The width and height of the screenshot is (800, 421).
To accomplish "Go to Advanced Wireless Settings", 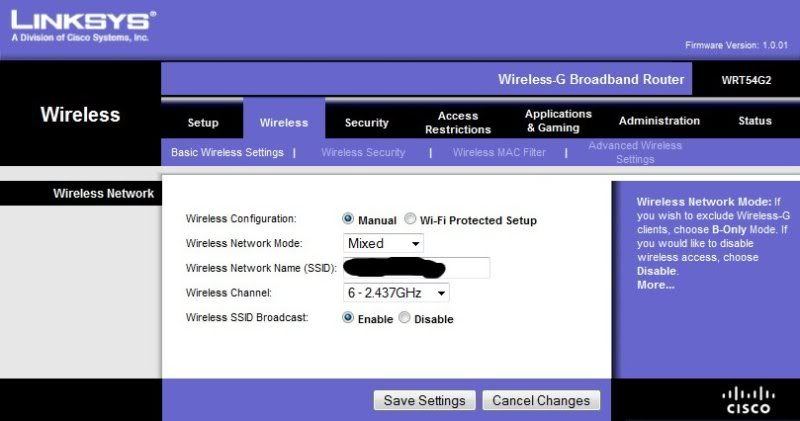I will 635,152.
